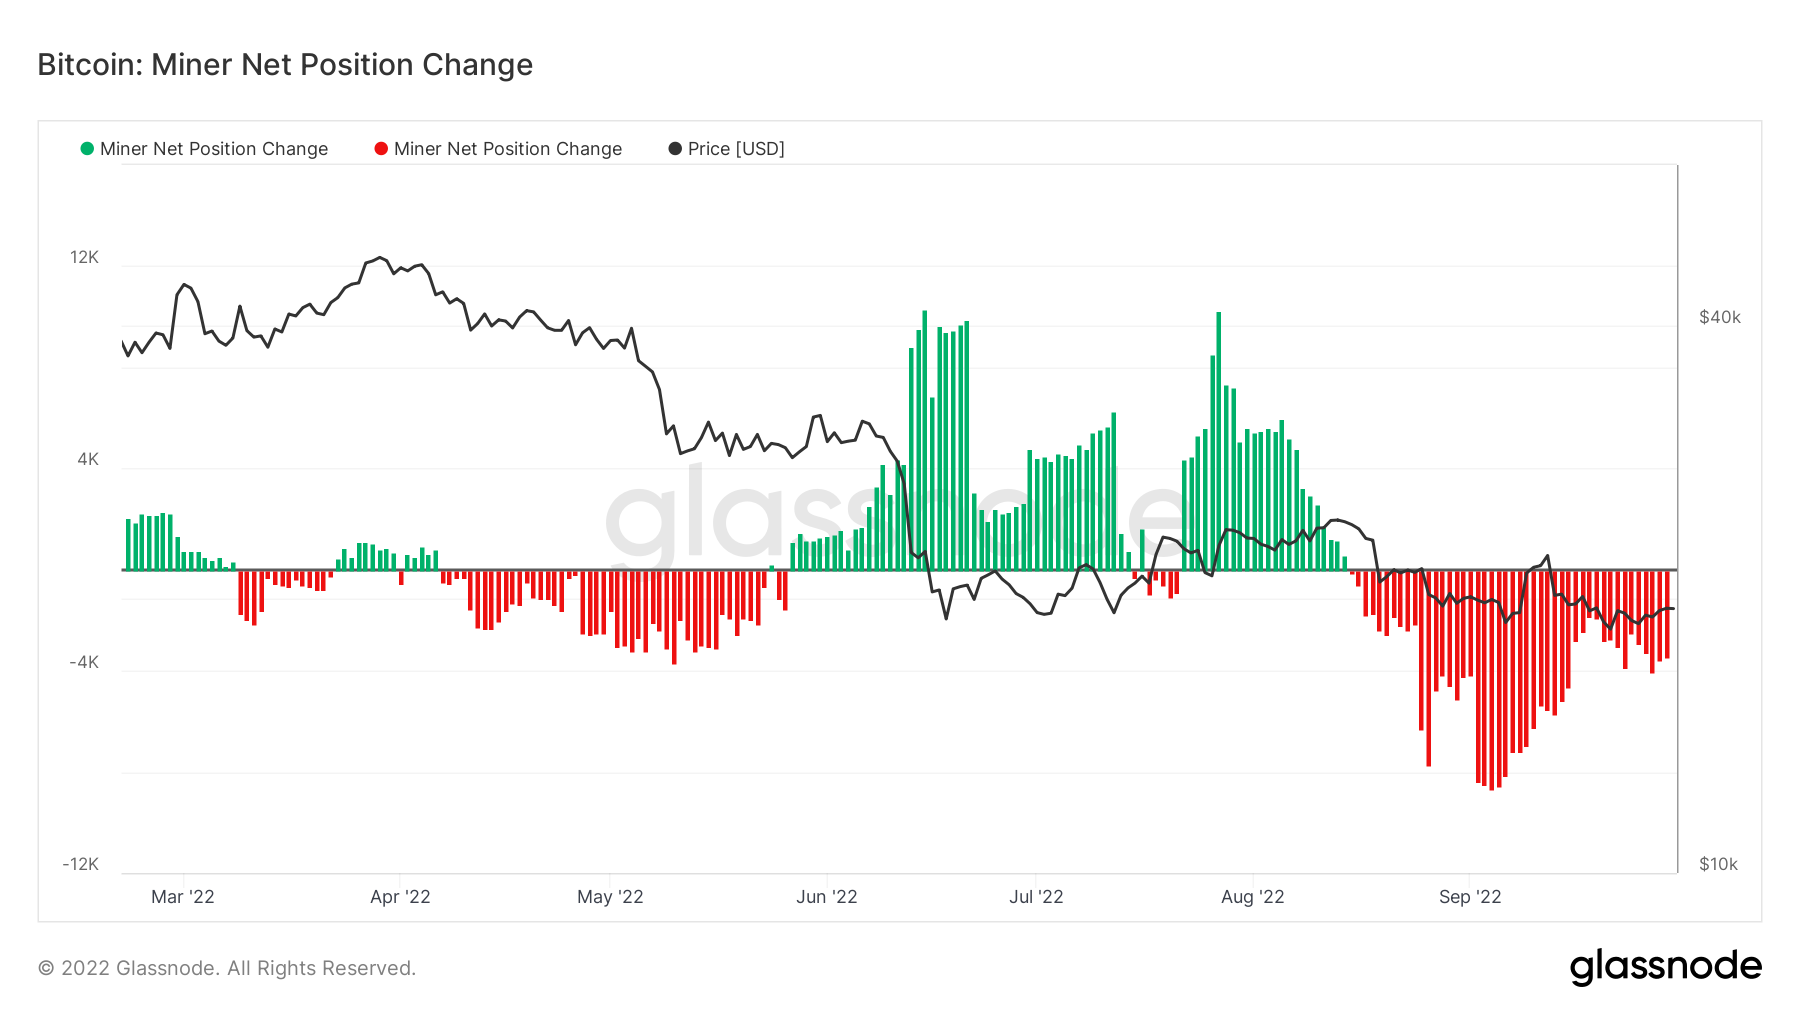Toggle the red Miner Net Position Change legend dot
This screenshot has width=1800, height=1013.
pyautogui.click(x=381, y=149)
